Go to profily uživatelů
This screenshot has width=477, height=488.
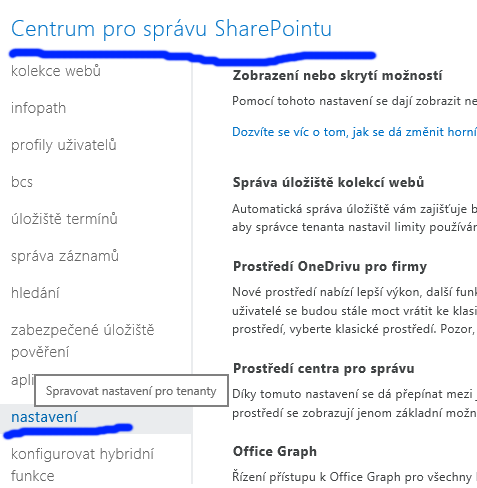click(x=64, y=145)
